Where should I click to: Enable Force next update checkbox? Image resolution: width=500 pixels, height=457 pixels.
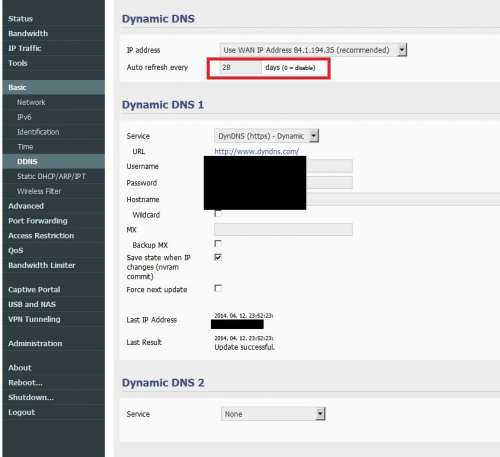point(218,288)
